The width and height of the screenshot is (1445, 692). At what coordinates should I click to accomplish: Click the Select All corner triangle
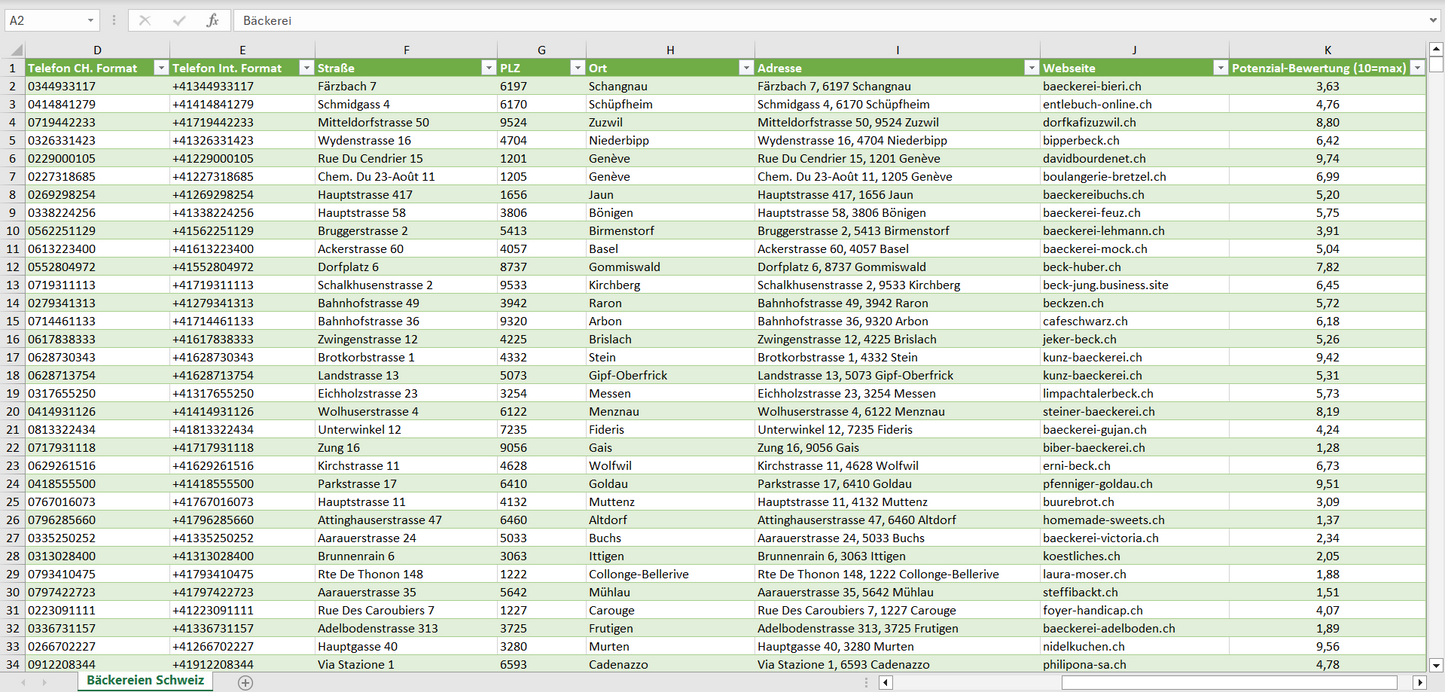coord(15,50)
